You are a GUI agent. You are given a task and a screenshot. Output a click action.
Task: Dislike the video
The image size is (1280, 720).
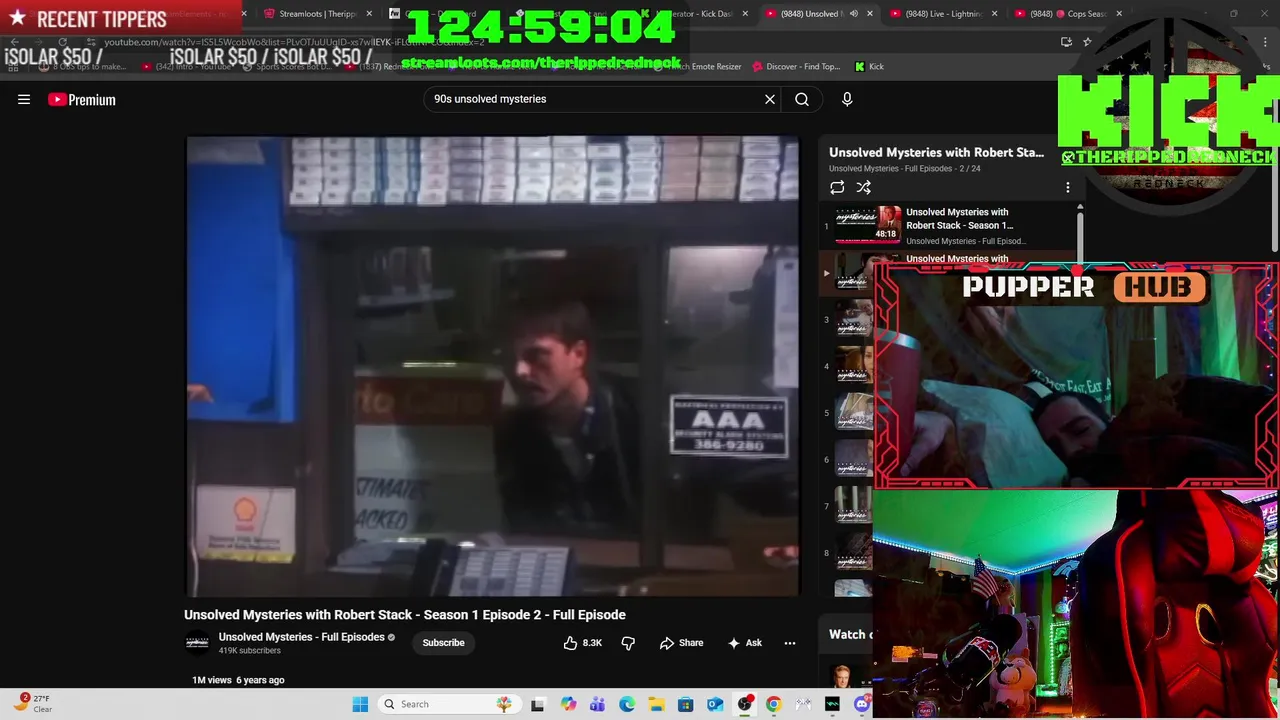[628, 643]
